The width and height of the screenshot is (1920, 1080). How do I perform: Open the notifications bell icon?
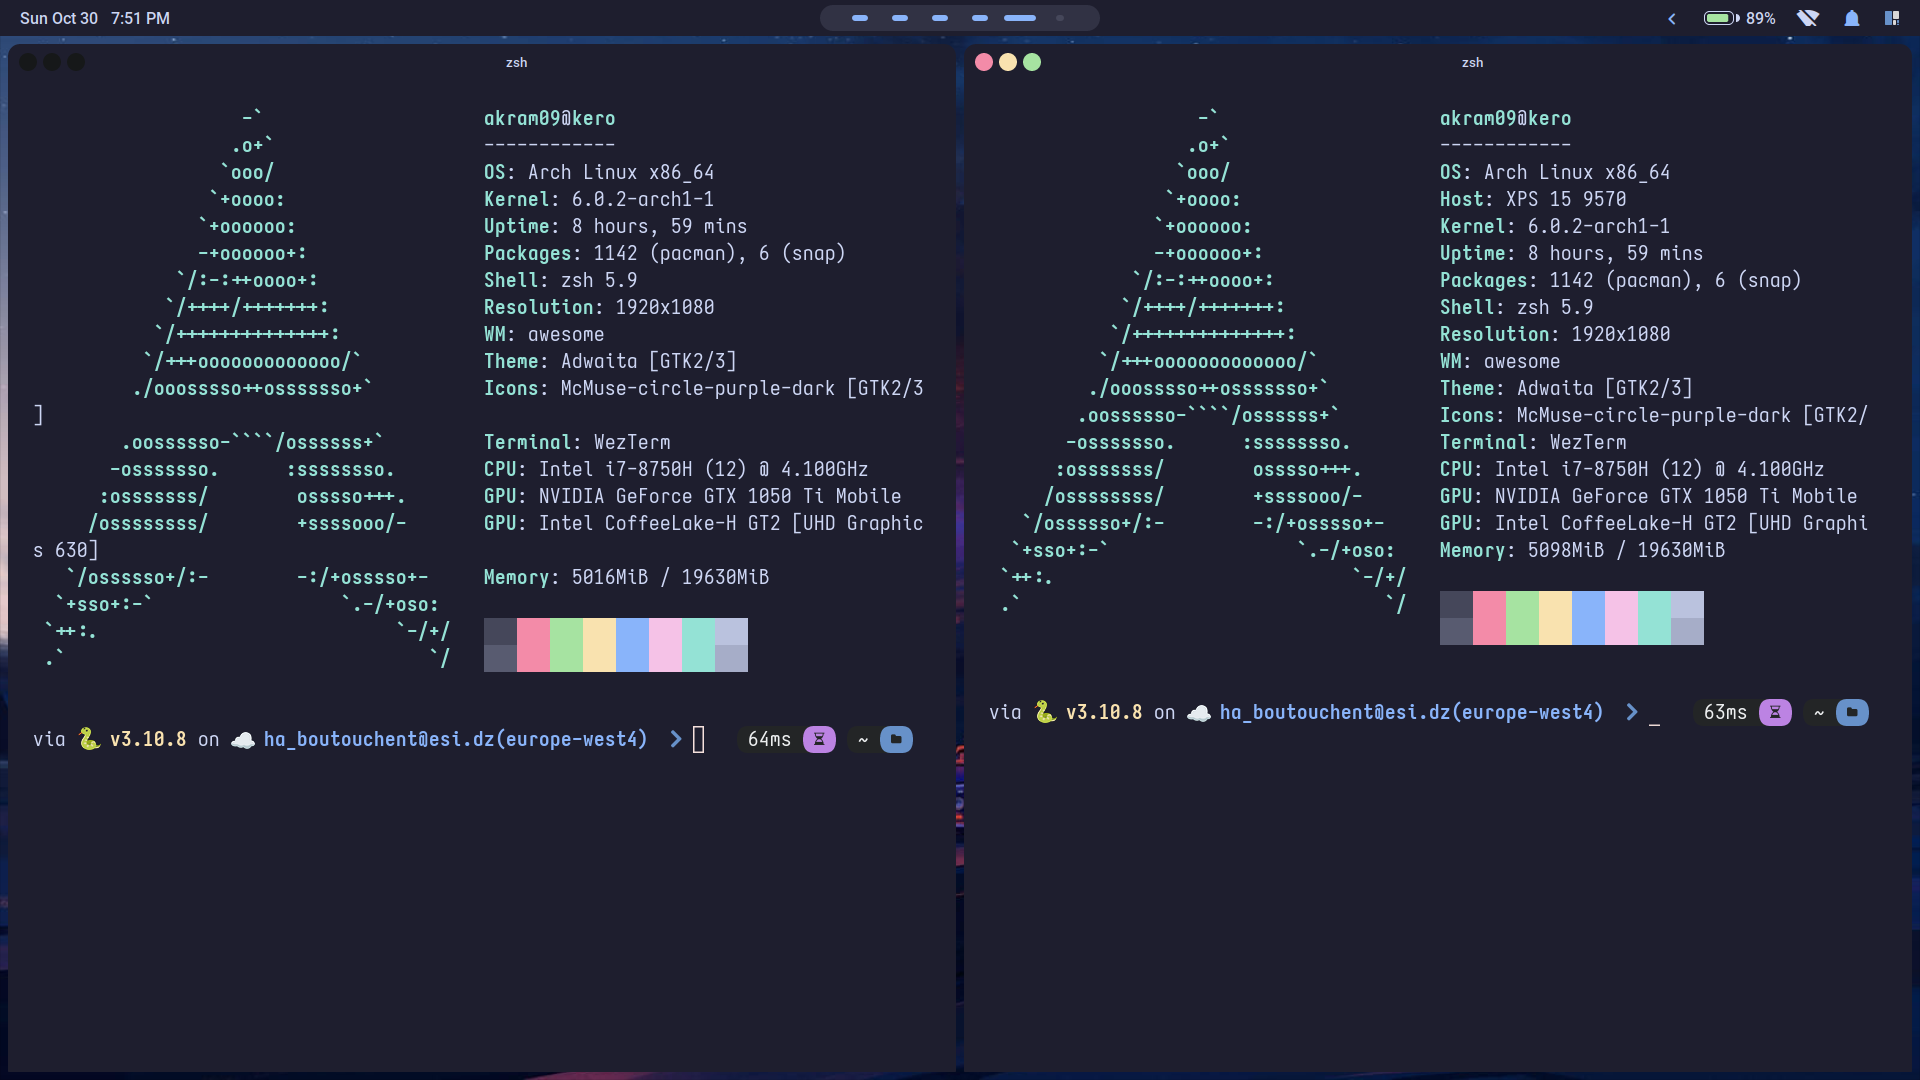[x=1852, y=18]
